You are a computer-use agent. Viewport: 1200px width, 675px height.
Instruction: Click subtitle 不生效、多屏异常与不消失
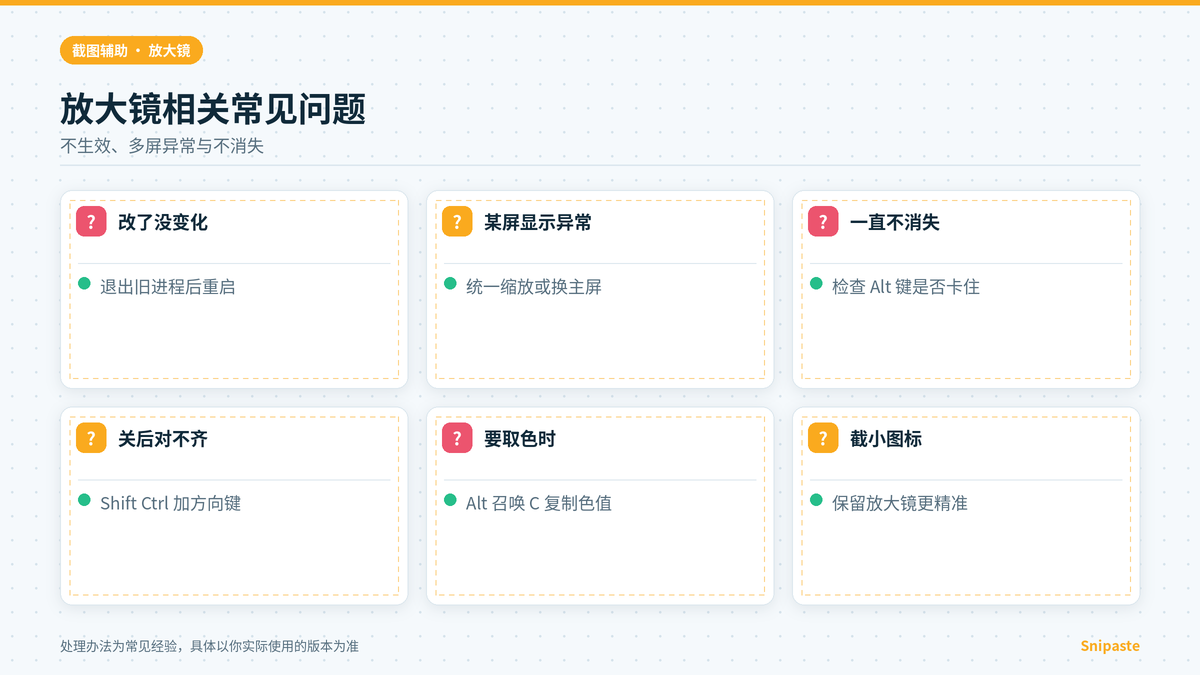coord(162,146)
